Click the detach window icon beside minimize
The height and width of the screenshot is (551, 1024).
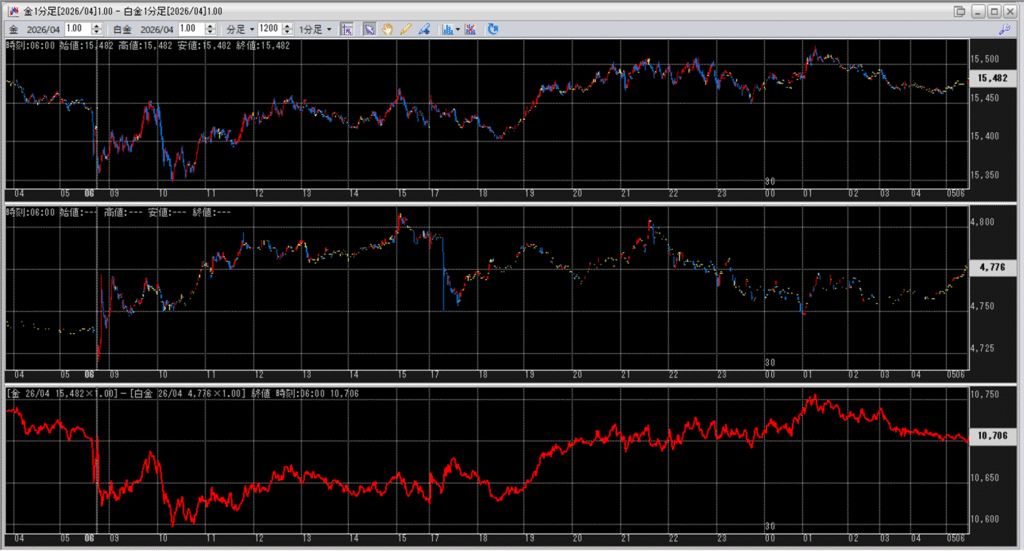point(960,10)
